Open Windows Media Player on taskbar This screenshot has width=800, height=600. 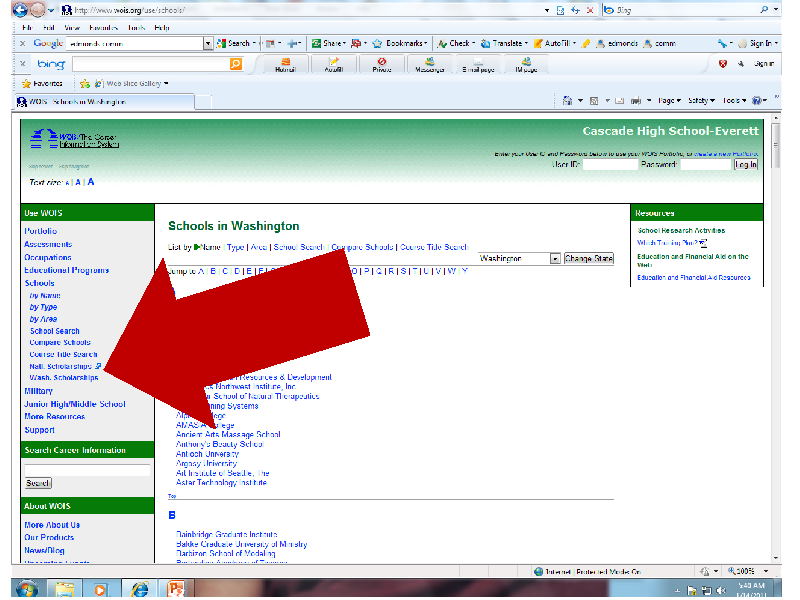101,589
